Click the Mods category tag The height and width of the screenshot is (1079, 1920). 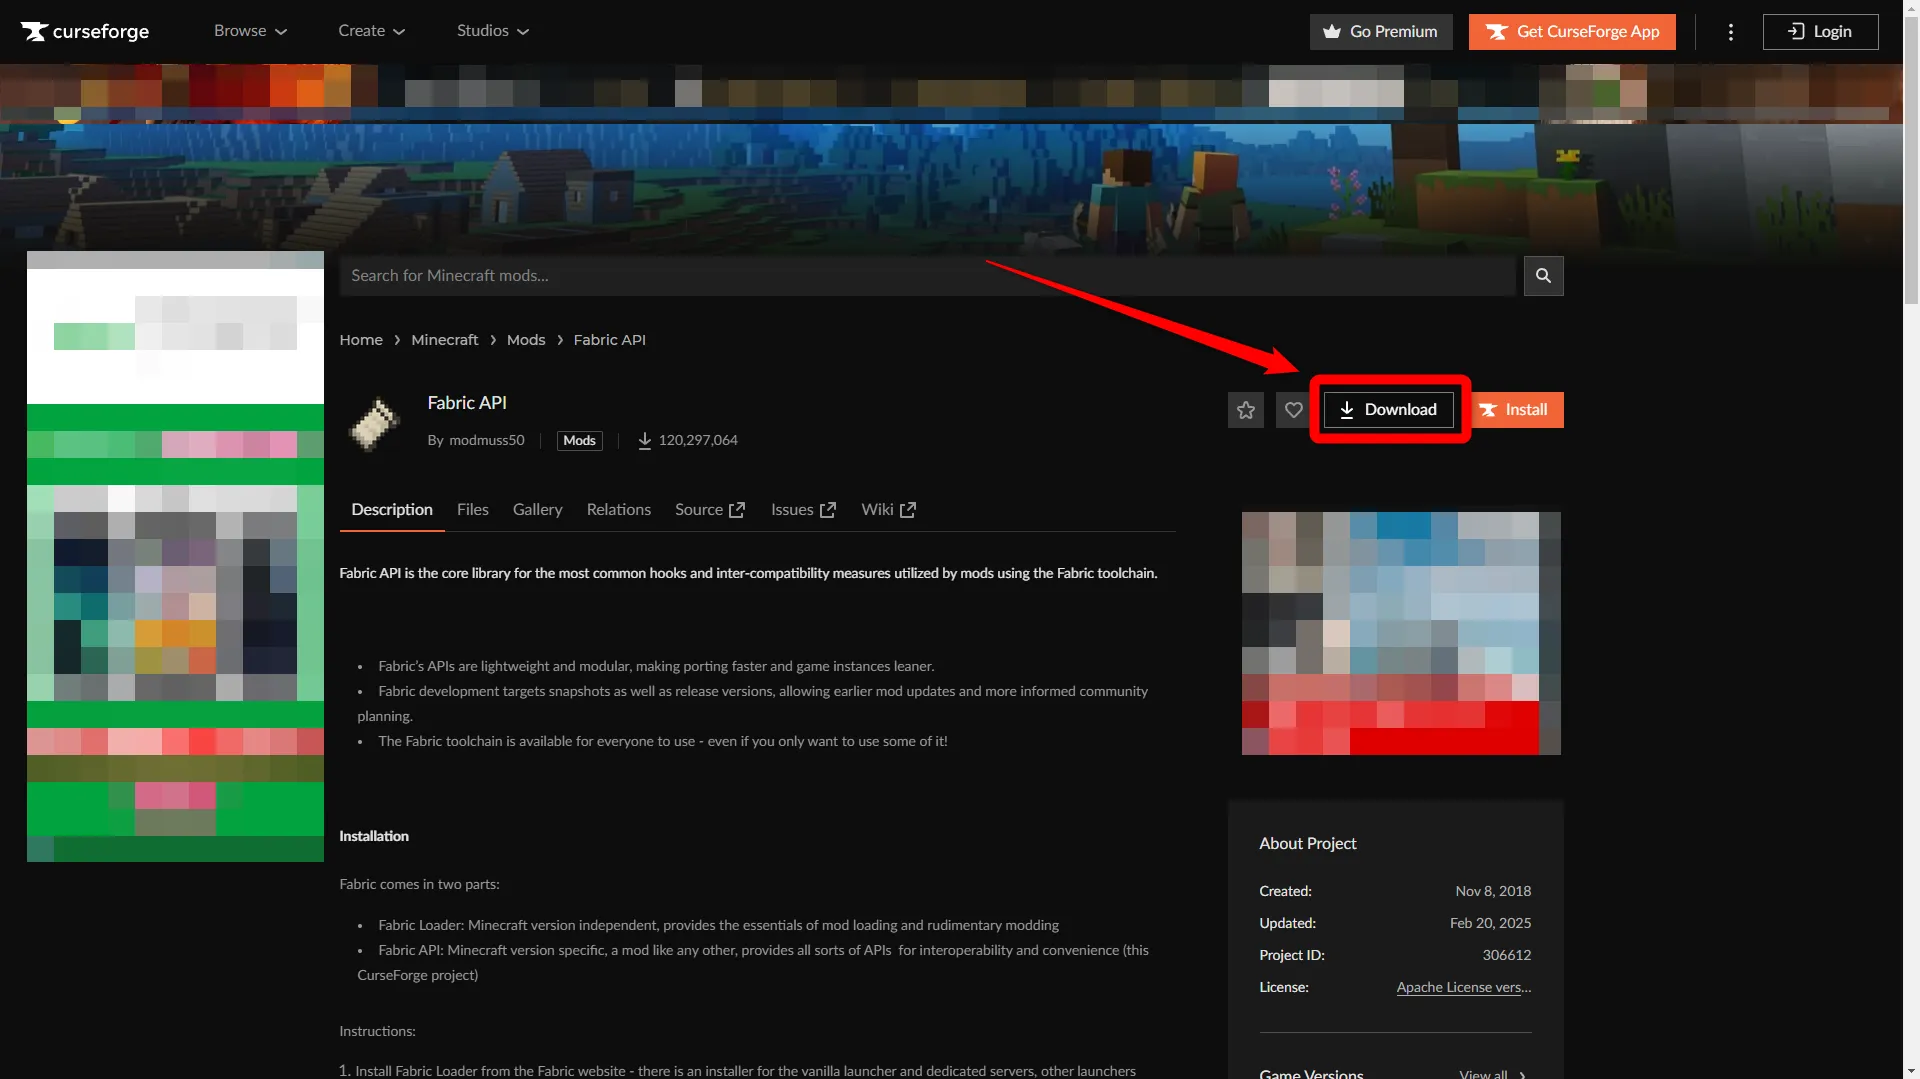click(579, 441)
